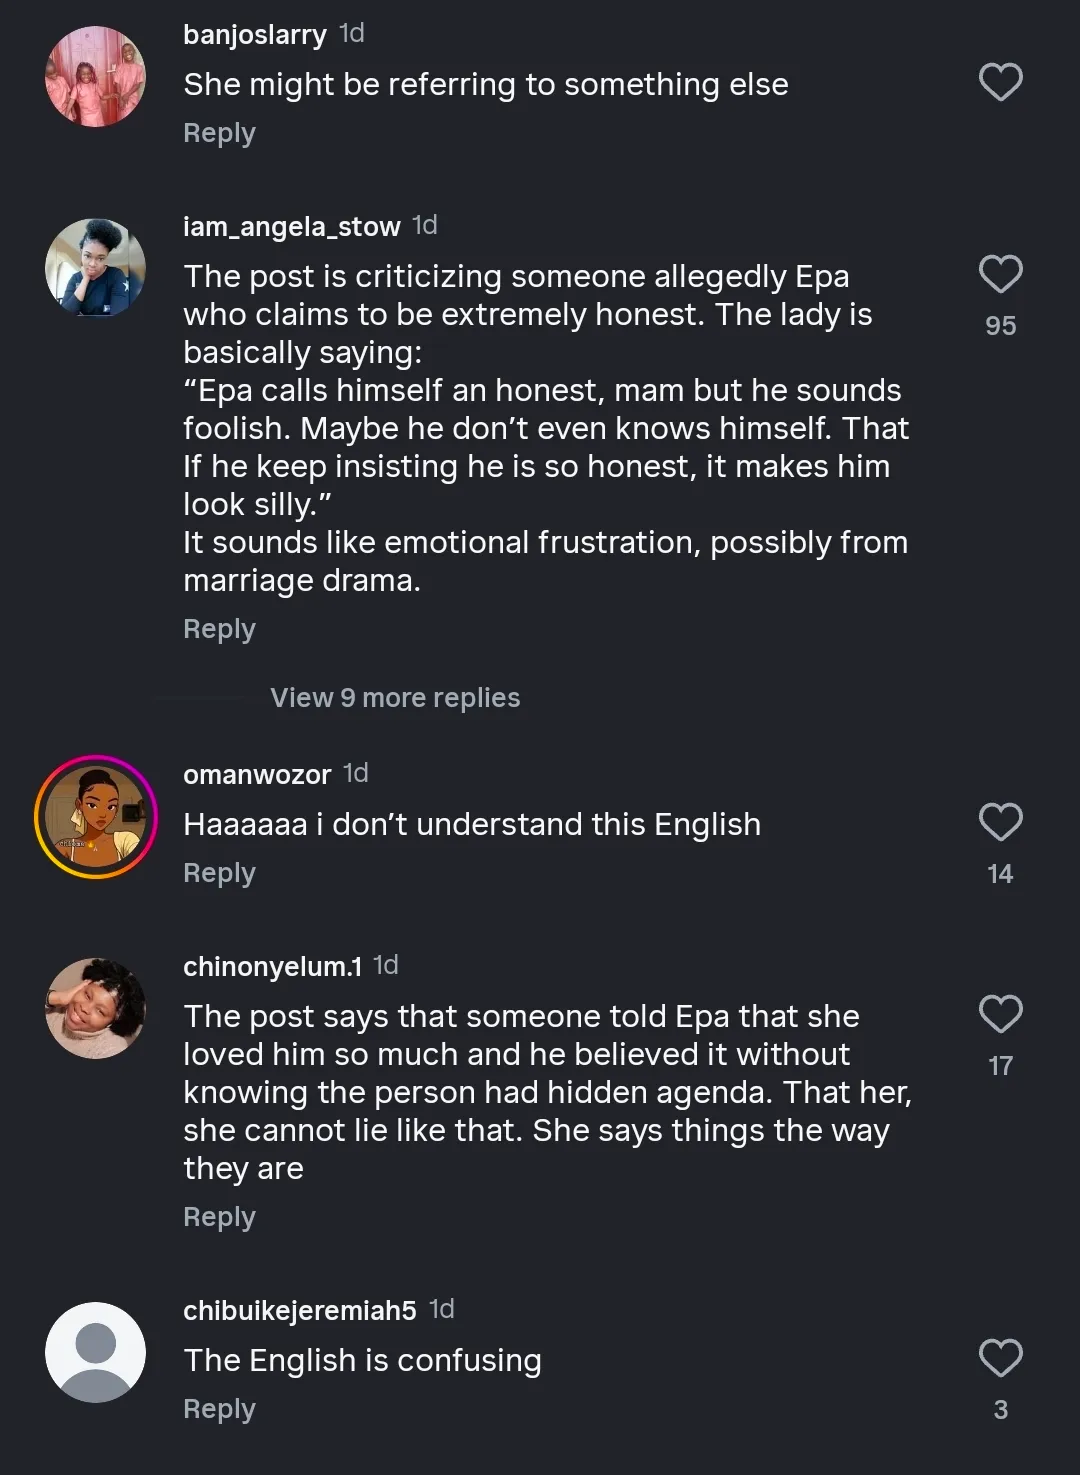
Task: Open chibuikejeremiah5's default avatar
Action: (x=96, y=1352)
